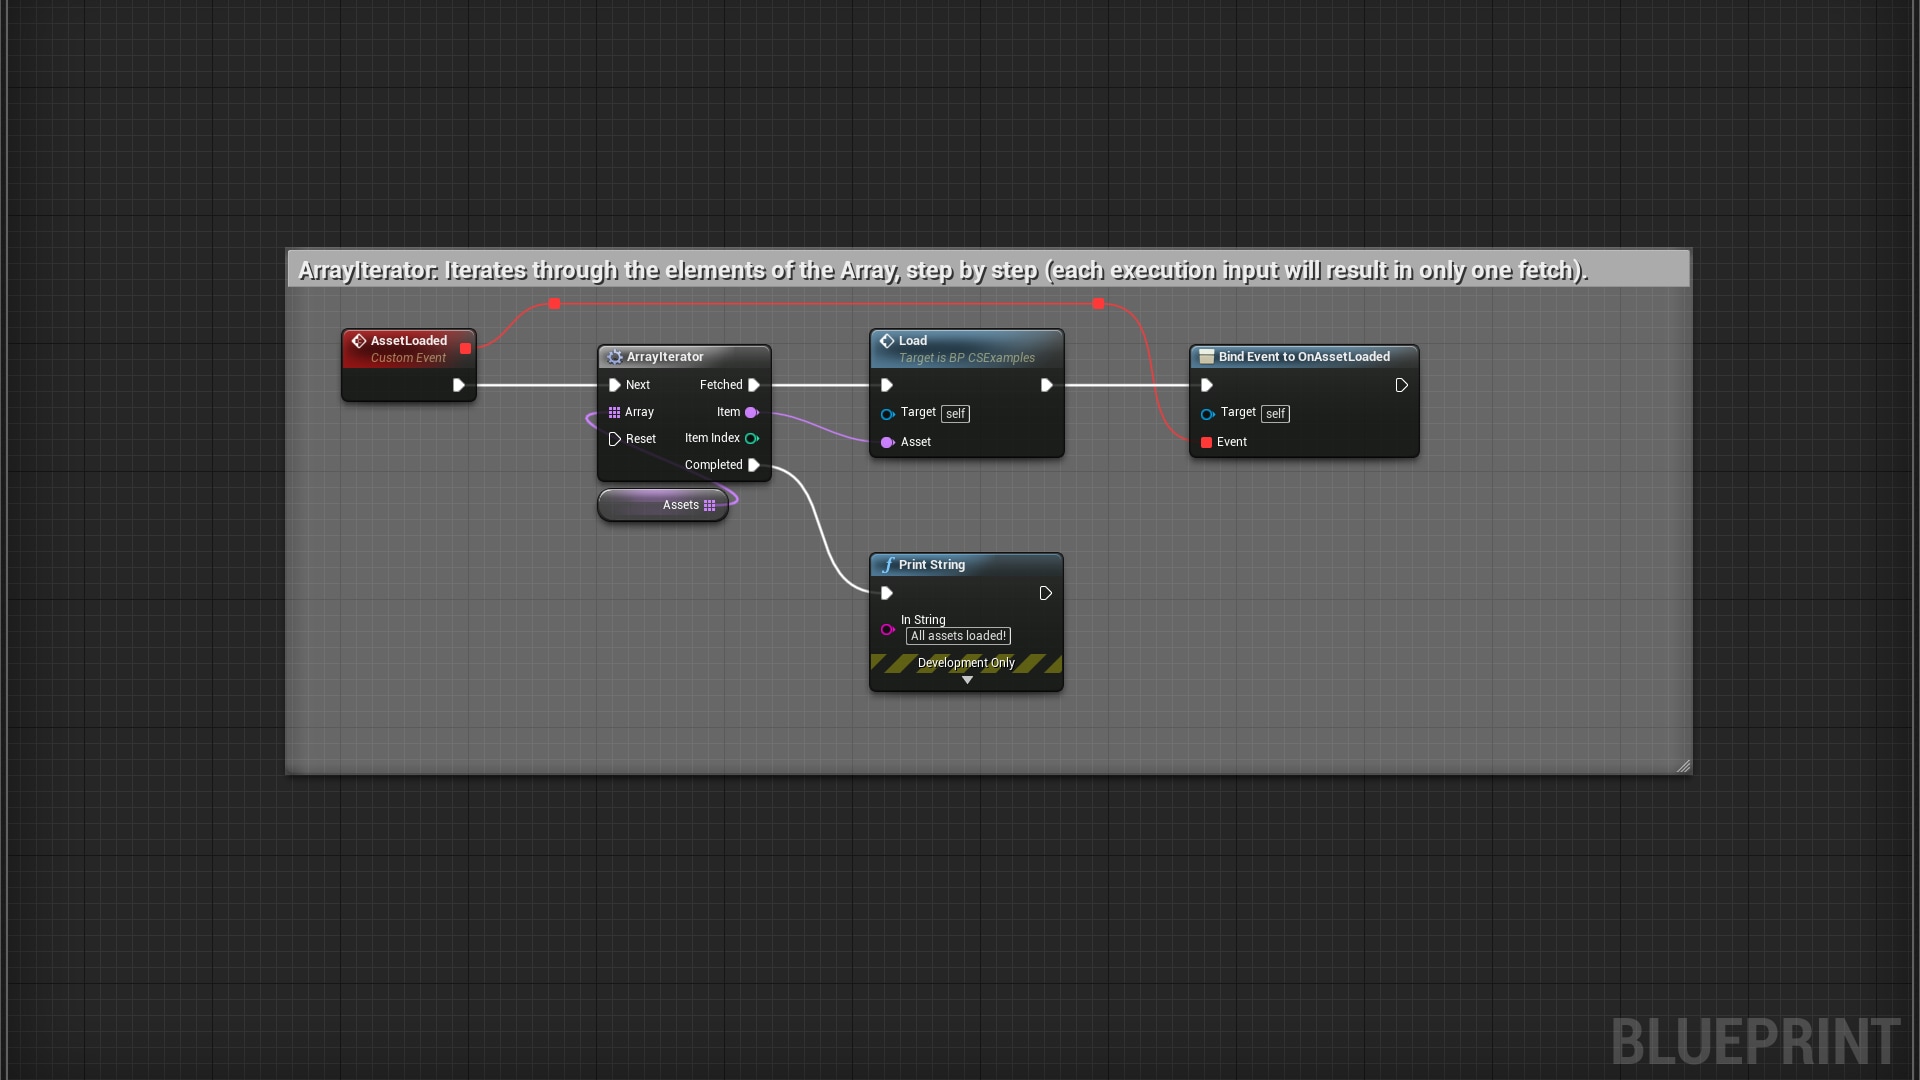1920x1080 pixels.
Task: Click the green Item Index output pin
Action: click(753, 438)
